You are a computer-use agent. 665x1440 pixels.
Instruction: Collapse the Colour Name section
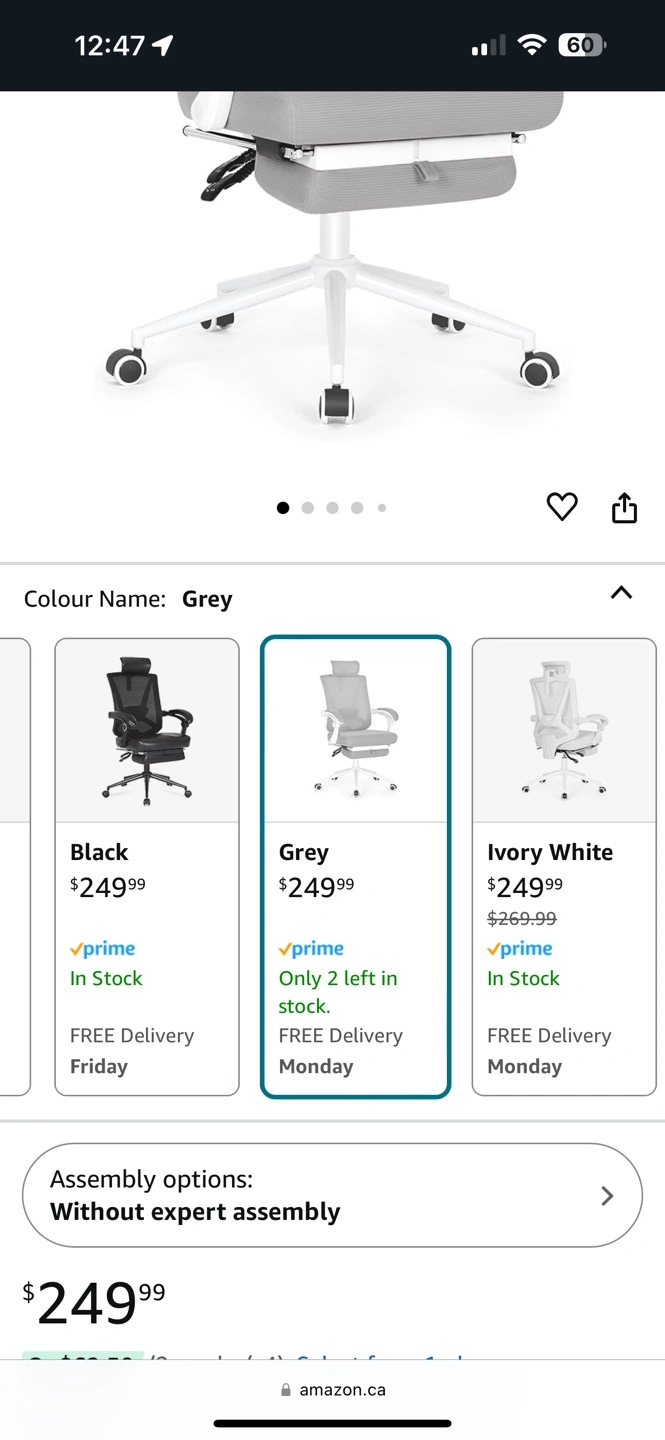(x=621, y=593)
